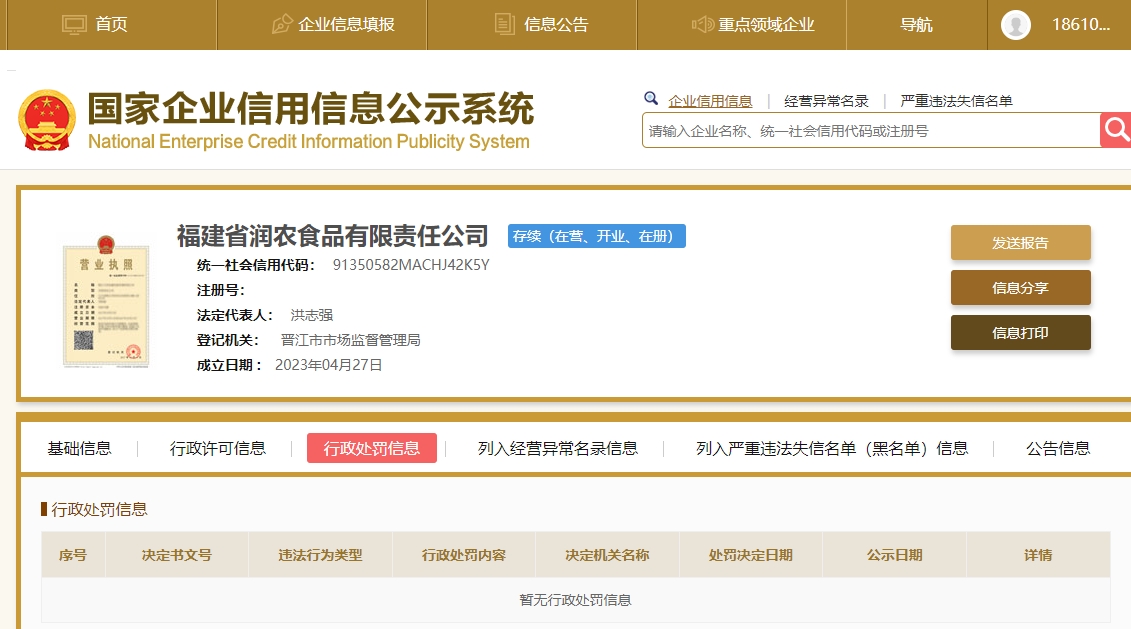Image resolution: width=1131 pixels, height=629 pixels.
Task: Click the red search magnifier button
Action: click(1115, 130)
